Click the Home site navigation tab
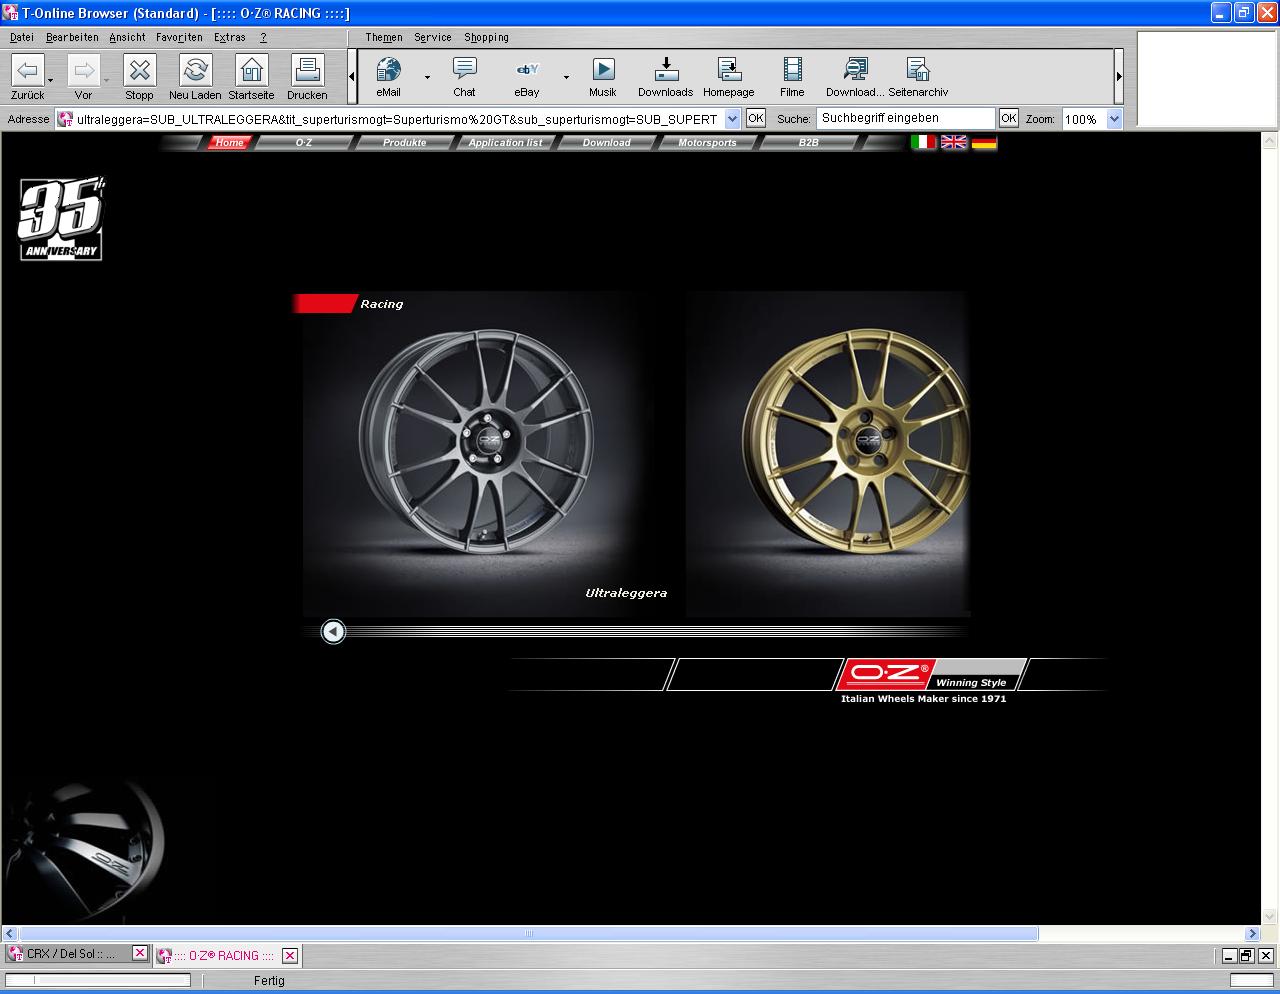 point(230,143)
